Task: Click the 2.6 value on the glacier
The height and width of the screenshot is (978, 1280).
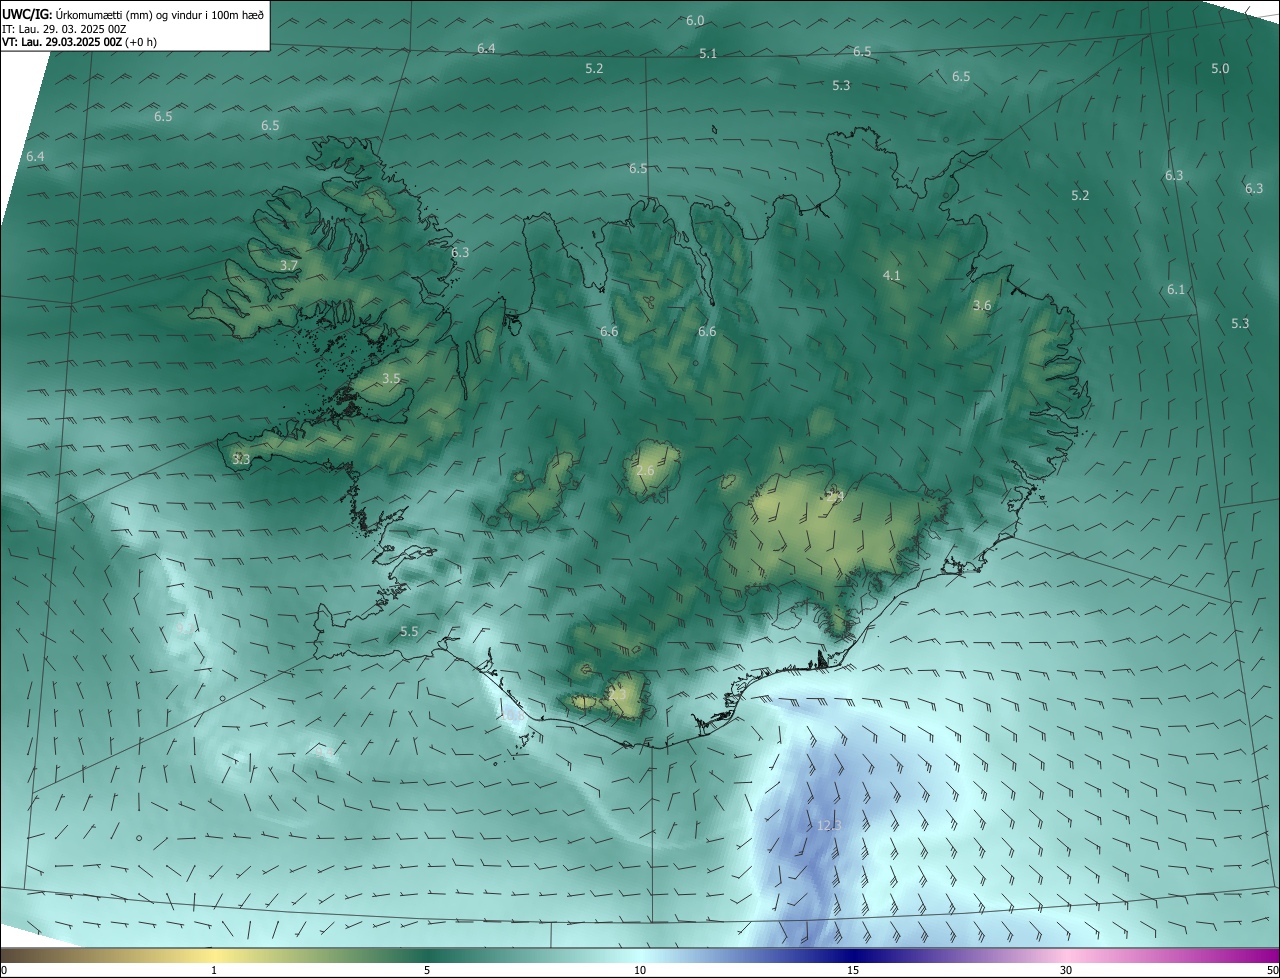Action: [x=645, y=471]
